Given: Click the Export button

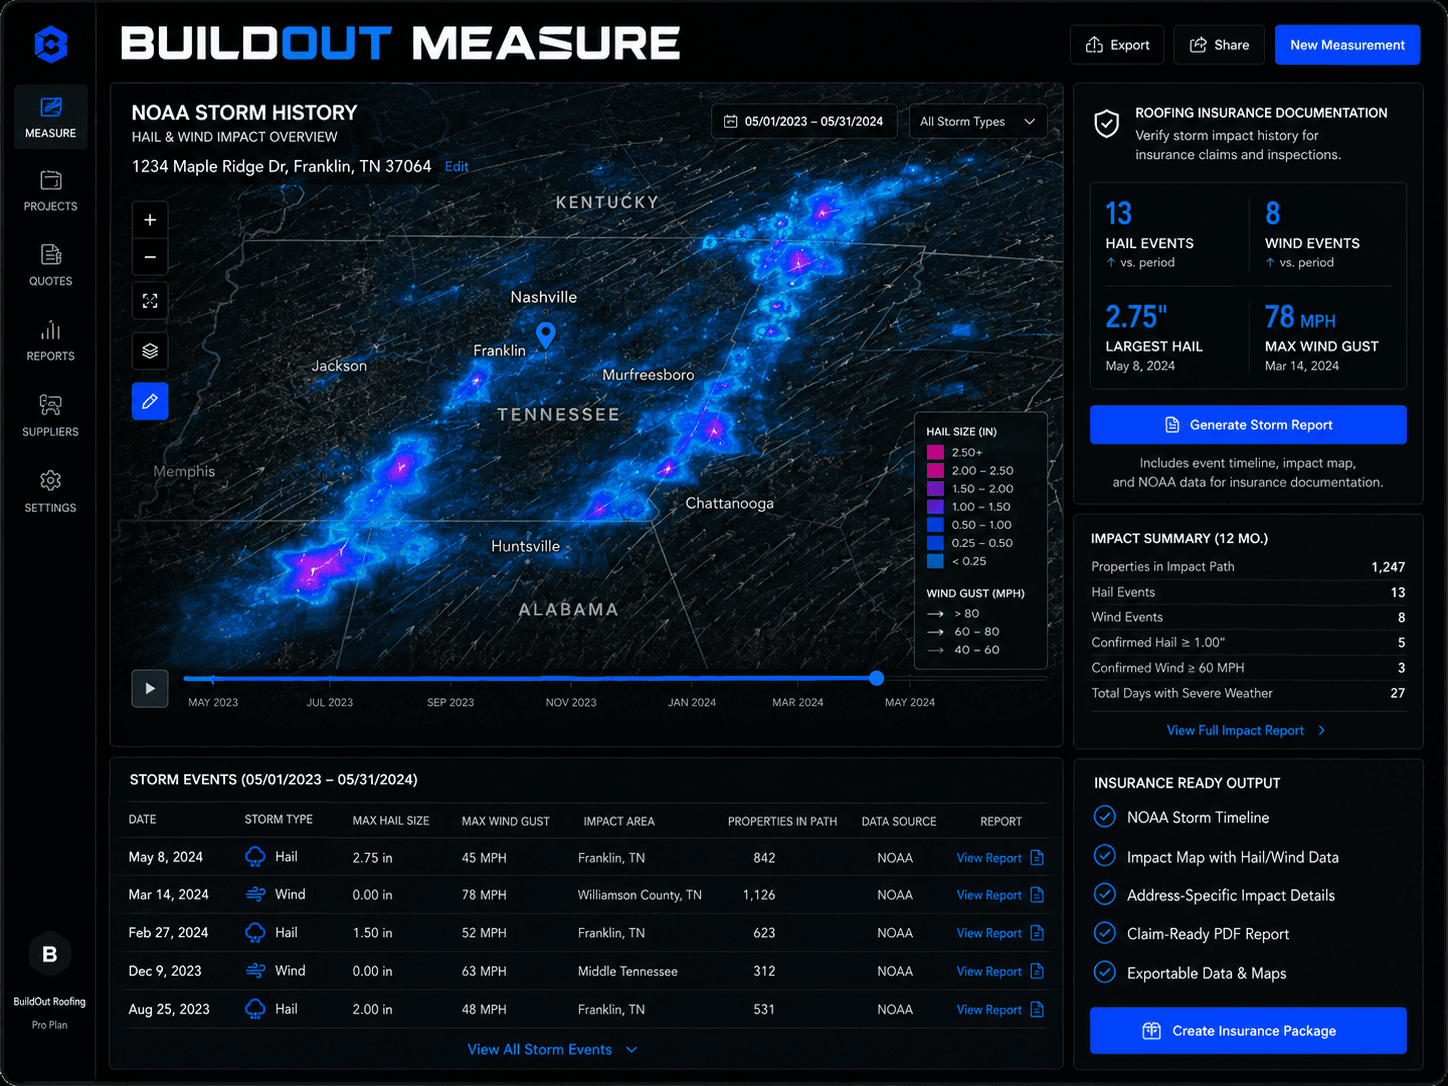Looking at the screenshot, I should [x=1117, y=45].
